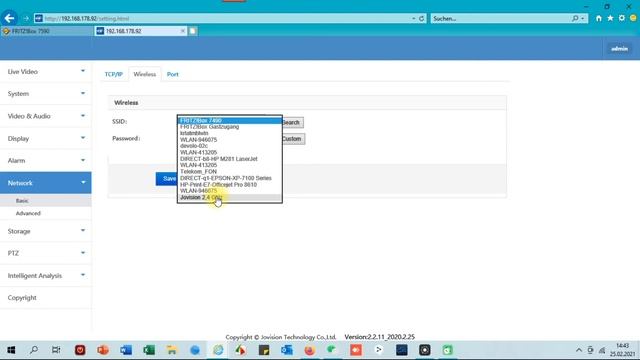Open Outlook from the taskbar
Screen dimensions: 640x360
pyautogui.click(x=287, y=350)
